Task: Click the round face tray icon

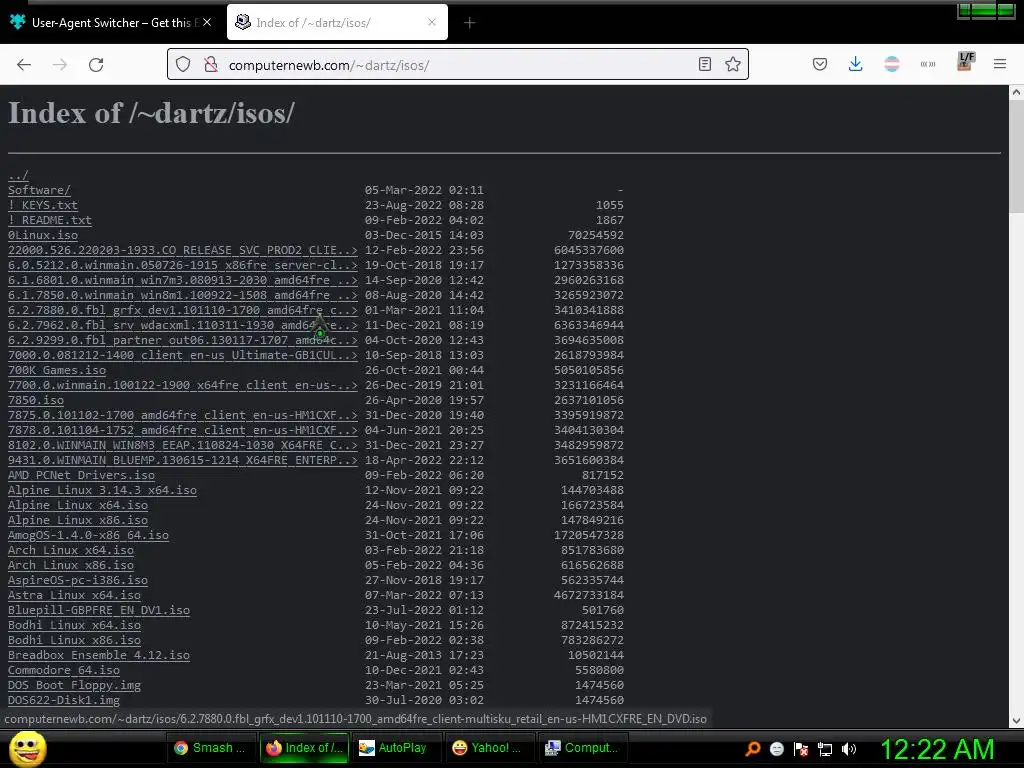Action: point(776,748)
